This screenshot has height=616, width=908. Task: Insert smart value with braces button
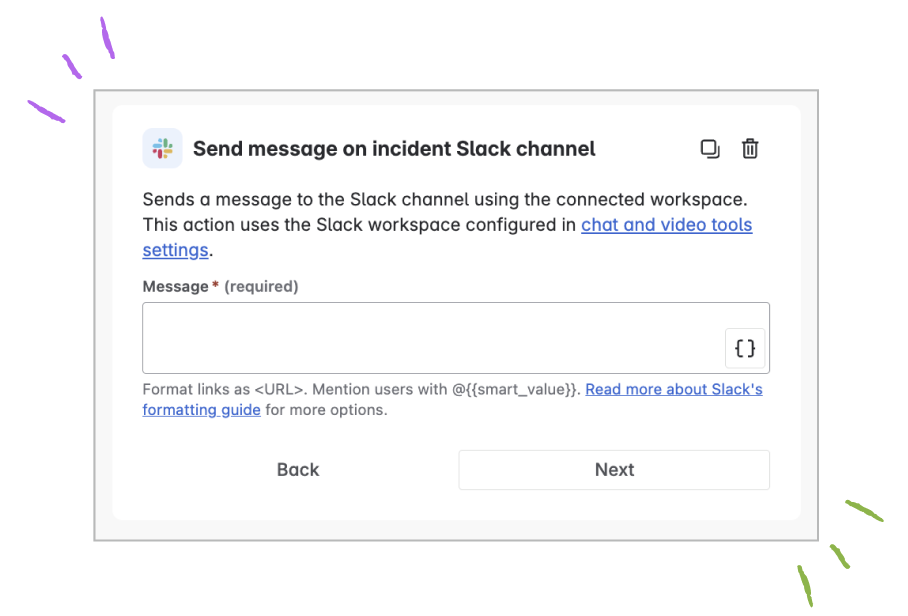(745, 348)
